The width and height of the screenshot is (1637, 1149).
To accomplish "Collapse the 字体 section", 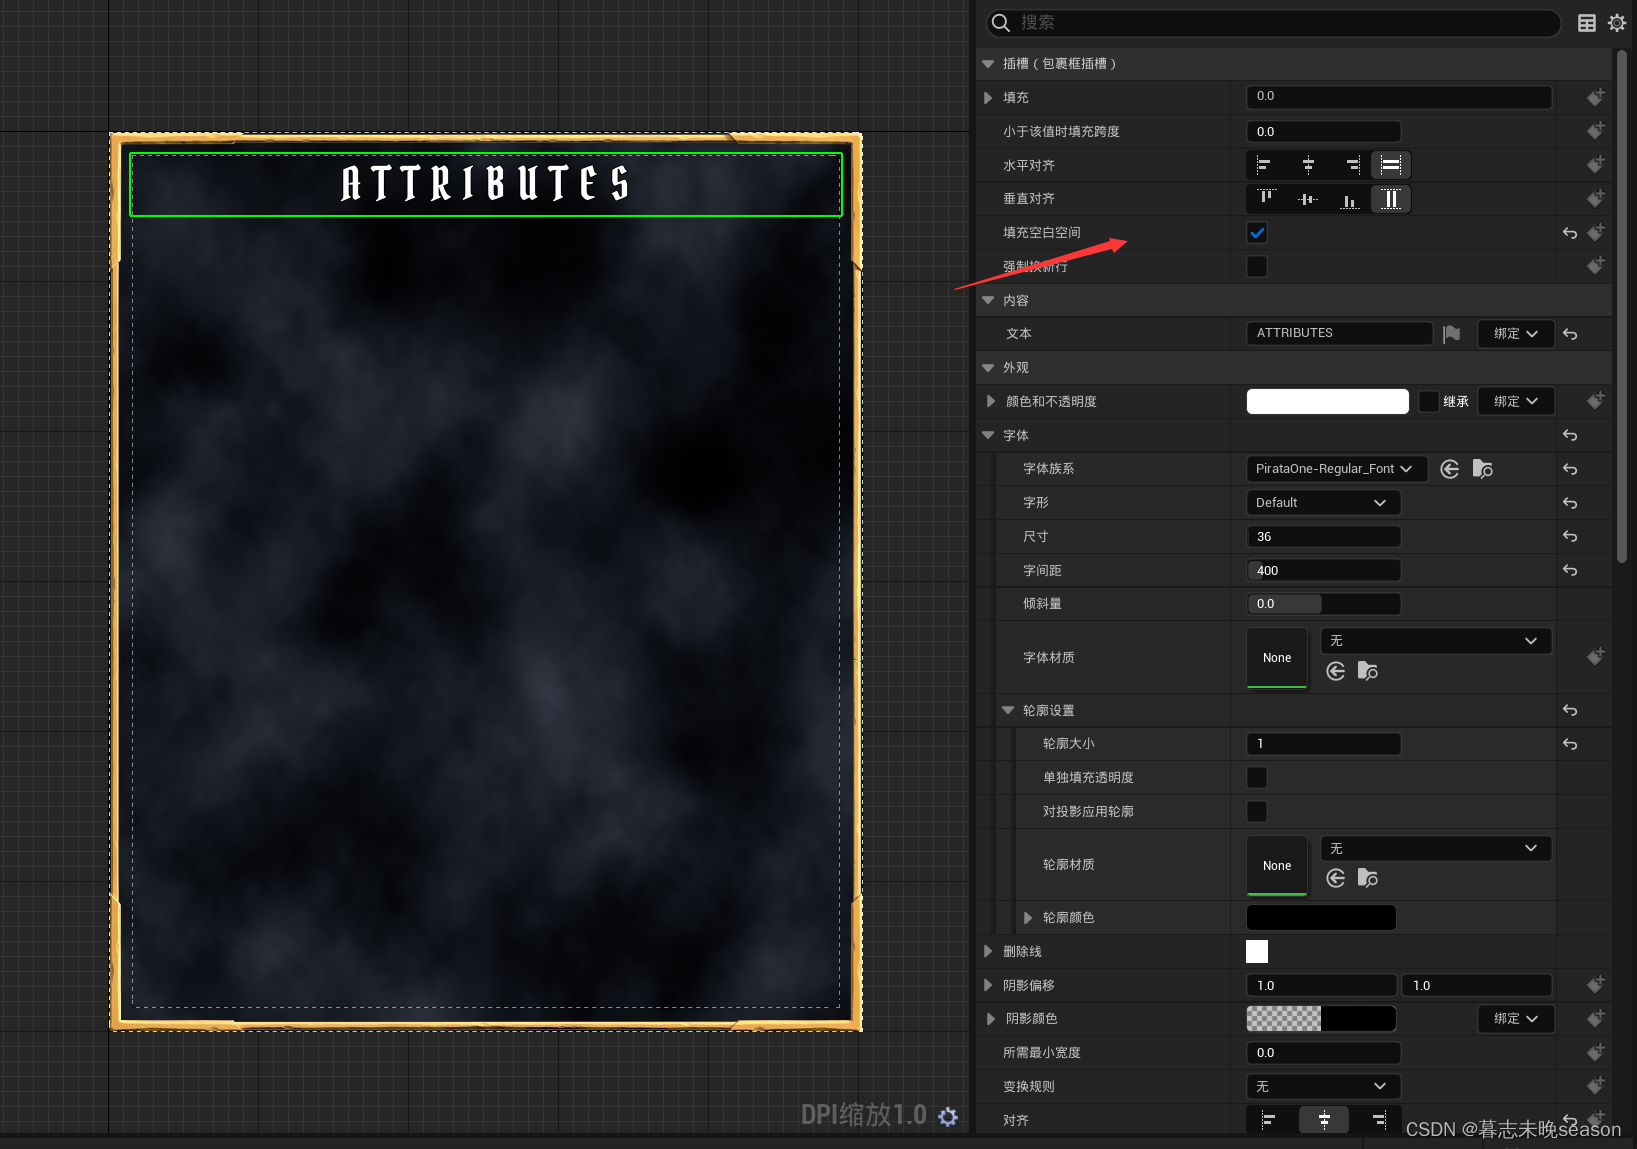I will coord(988,435).
